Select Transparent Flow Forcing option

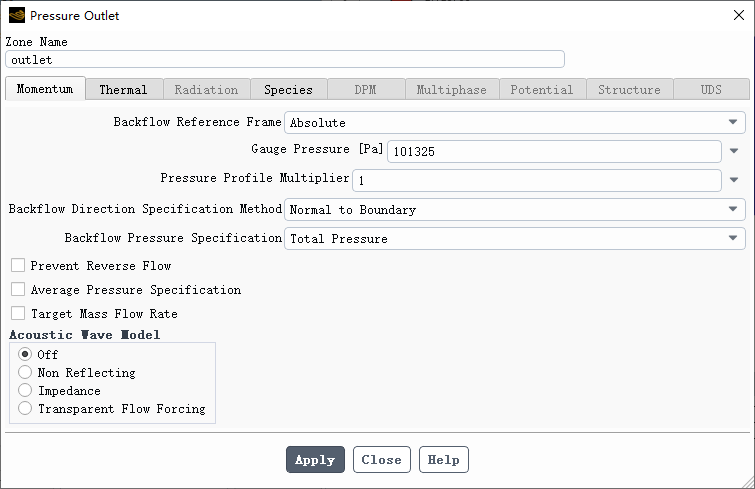[x=25, y=409]
